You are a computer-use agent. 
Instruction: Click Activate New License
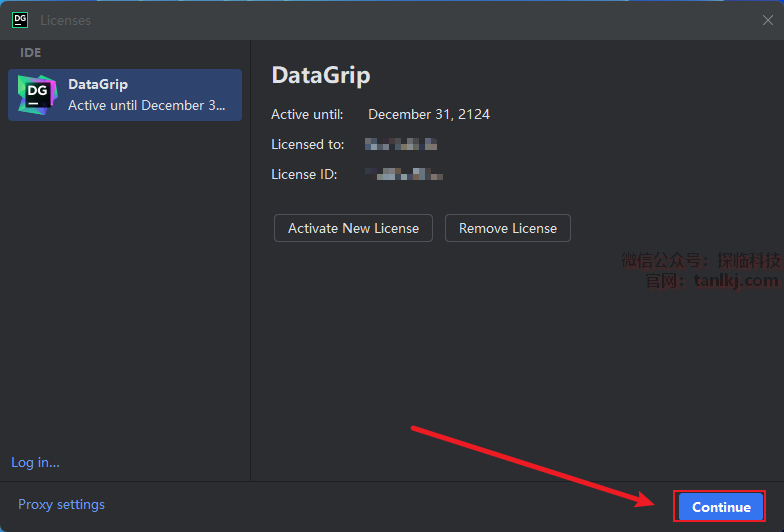(x=353, y=228)
